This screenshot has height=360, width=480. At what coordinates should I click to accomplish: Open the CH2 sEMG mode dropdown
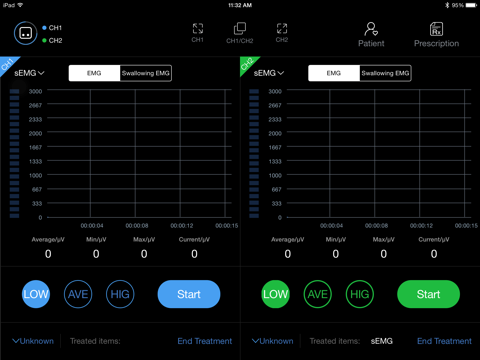coord(269,73)
